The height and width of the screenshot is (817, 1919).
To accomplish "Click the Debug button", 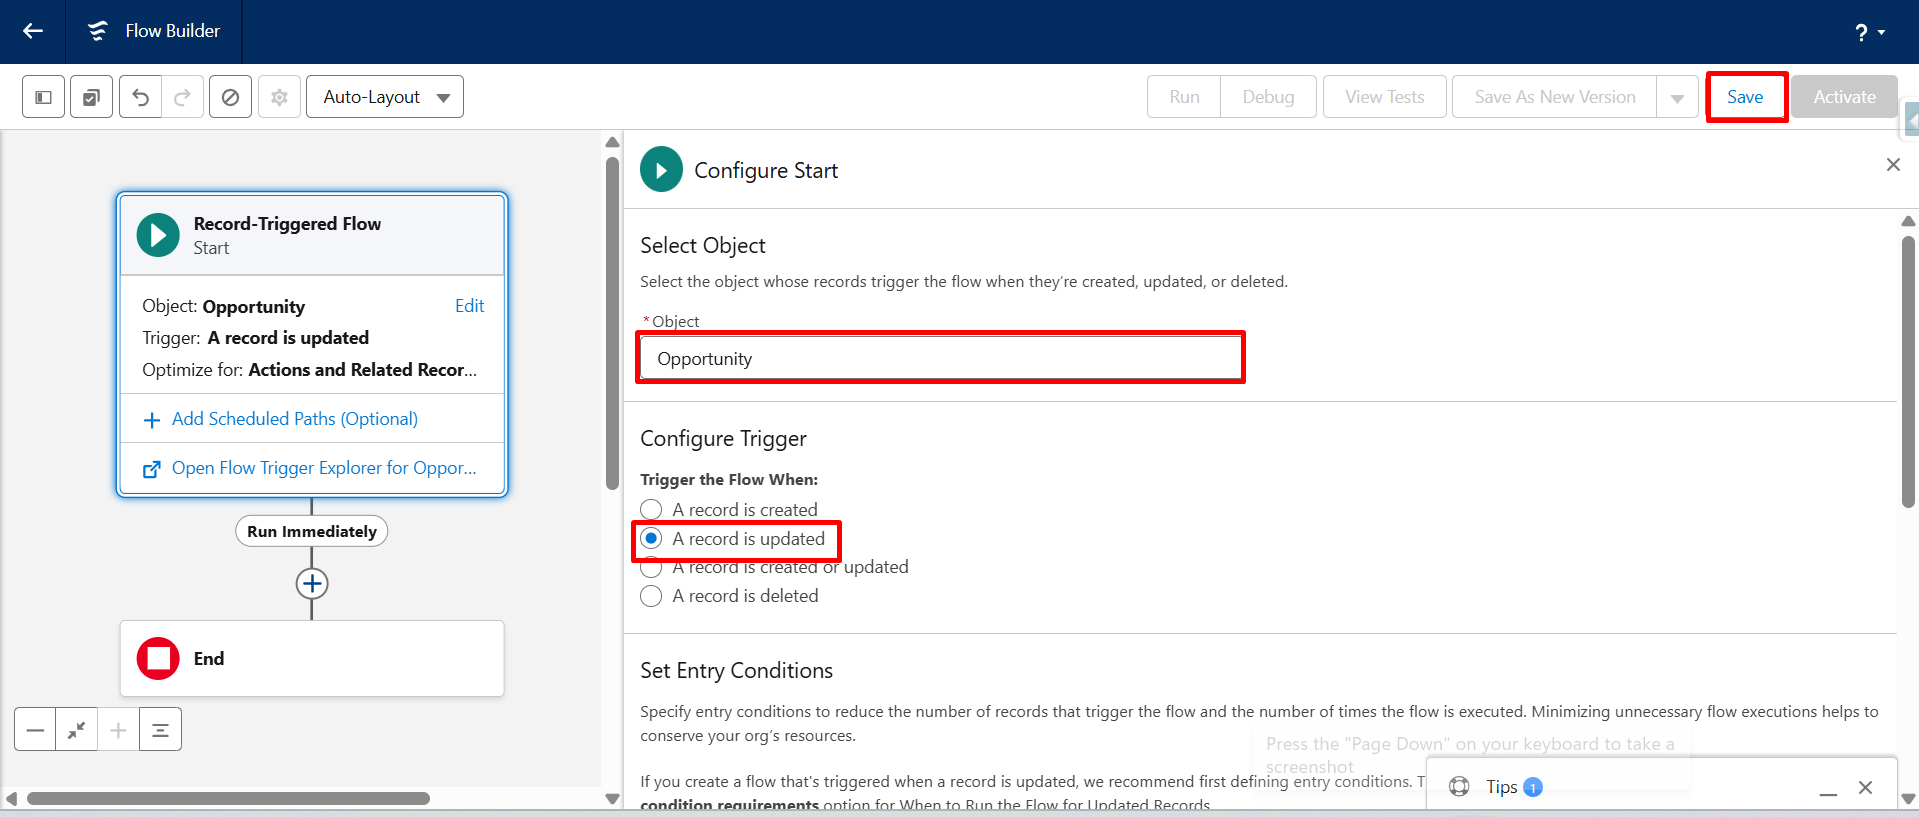I will tap(1268, 97).
